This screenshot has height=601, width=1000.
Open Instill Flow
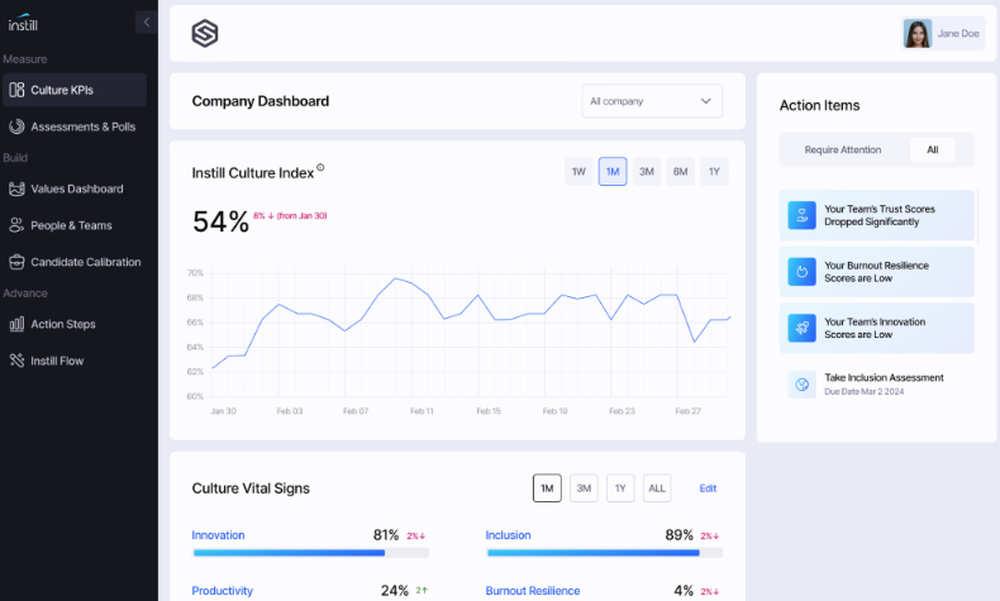75,360
